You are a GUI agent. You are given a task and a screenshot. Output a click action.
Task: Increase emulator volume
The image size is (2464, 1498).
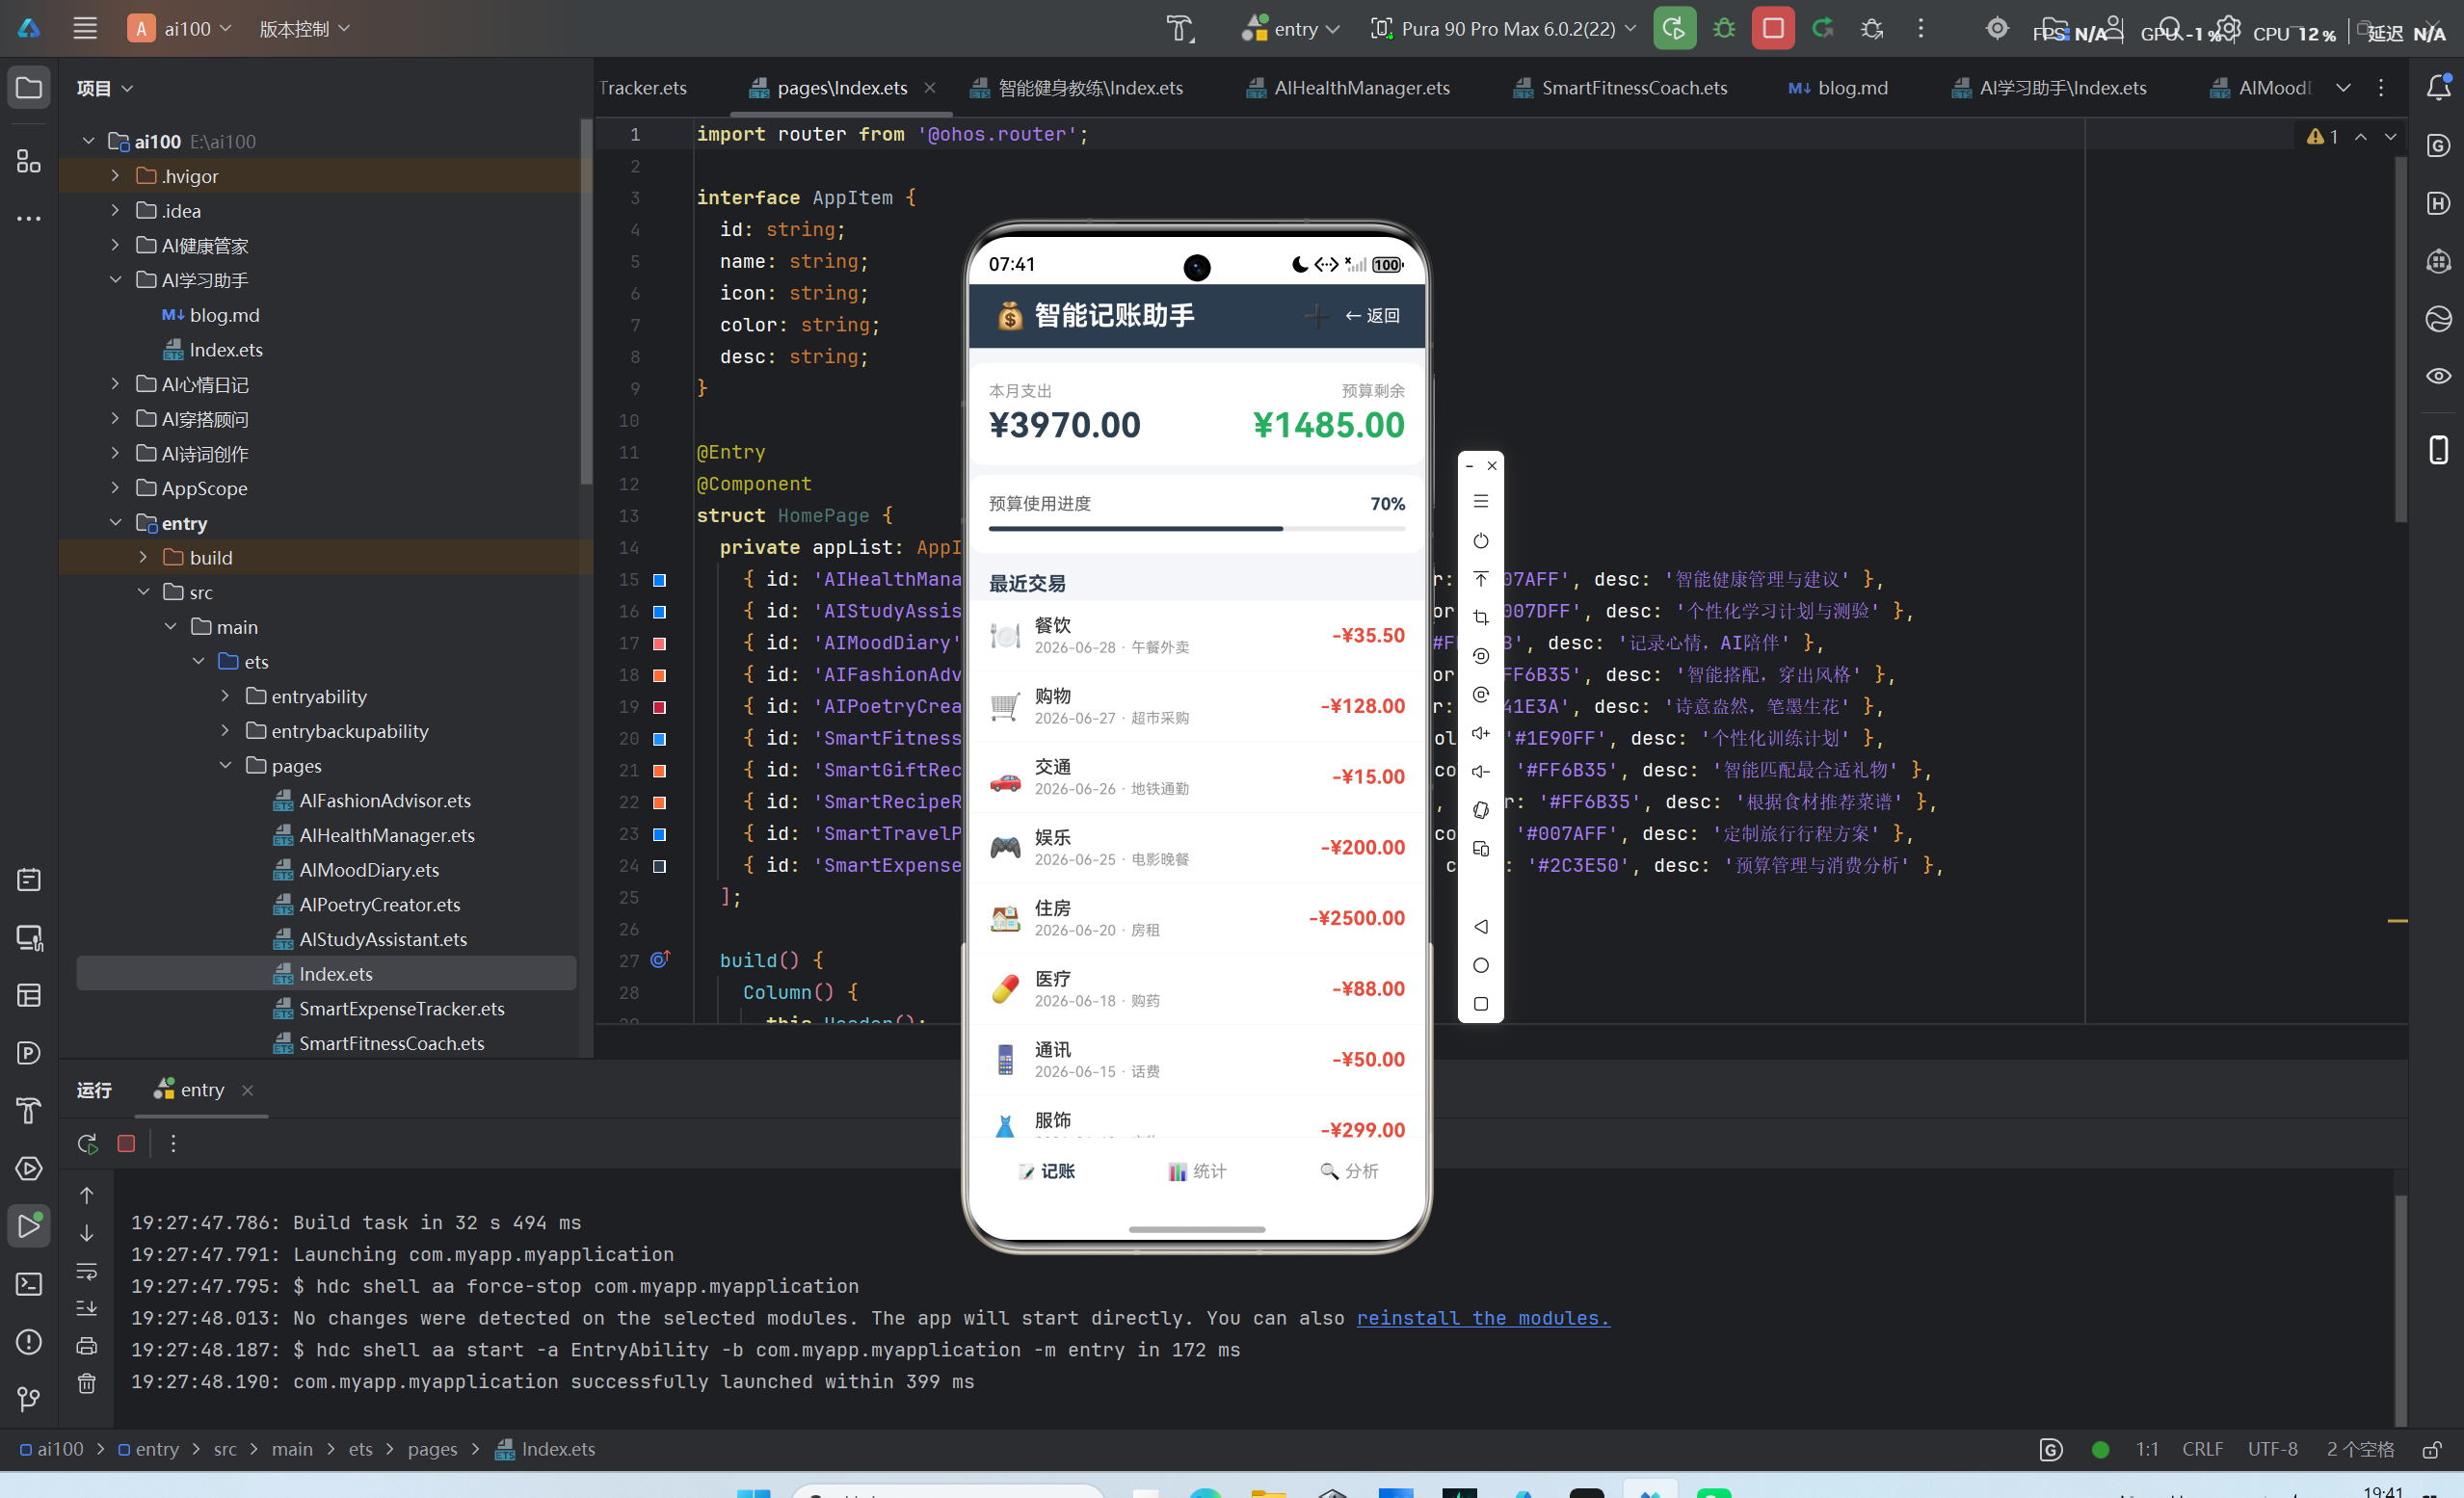tap(1481, 733)
